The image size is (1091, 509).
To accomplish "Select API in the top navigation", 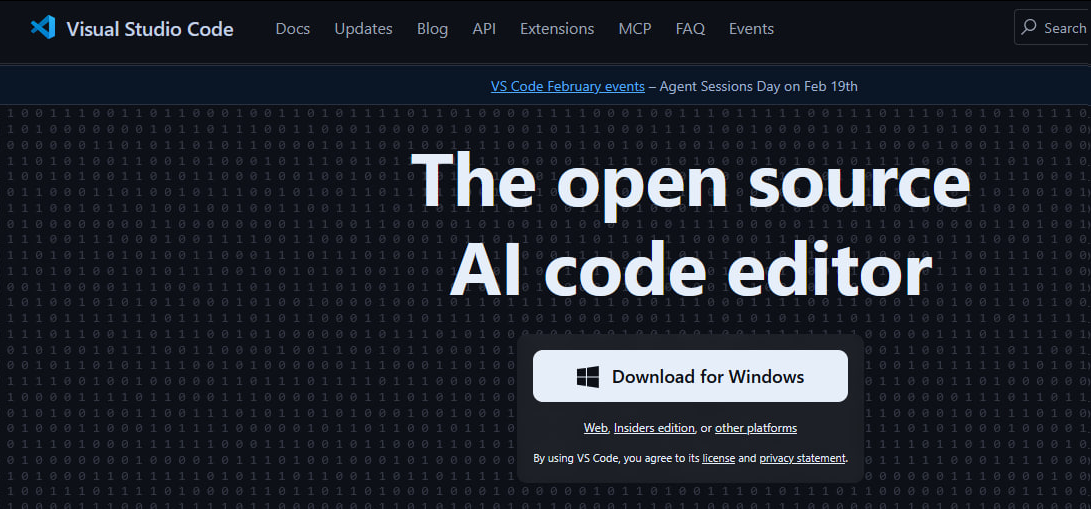I will 484,28.
